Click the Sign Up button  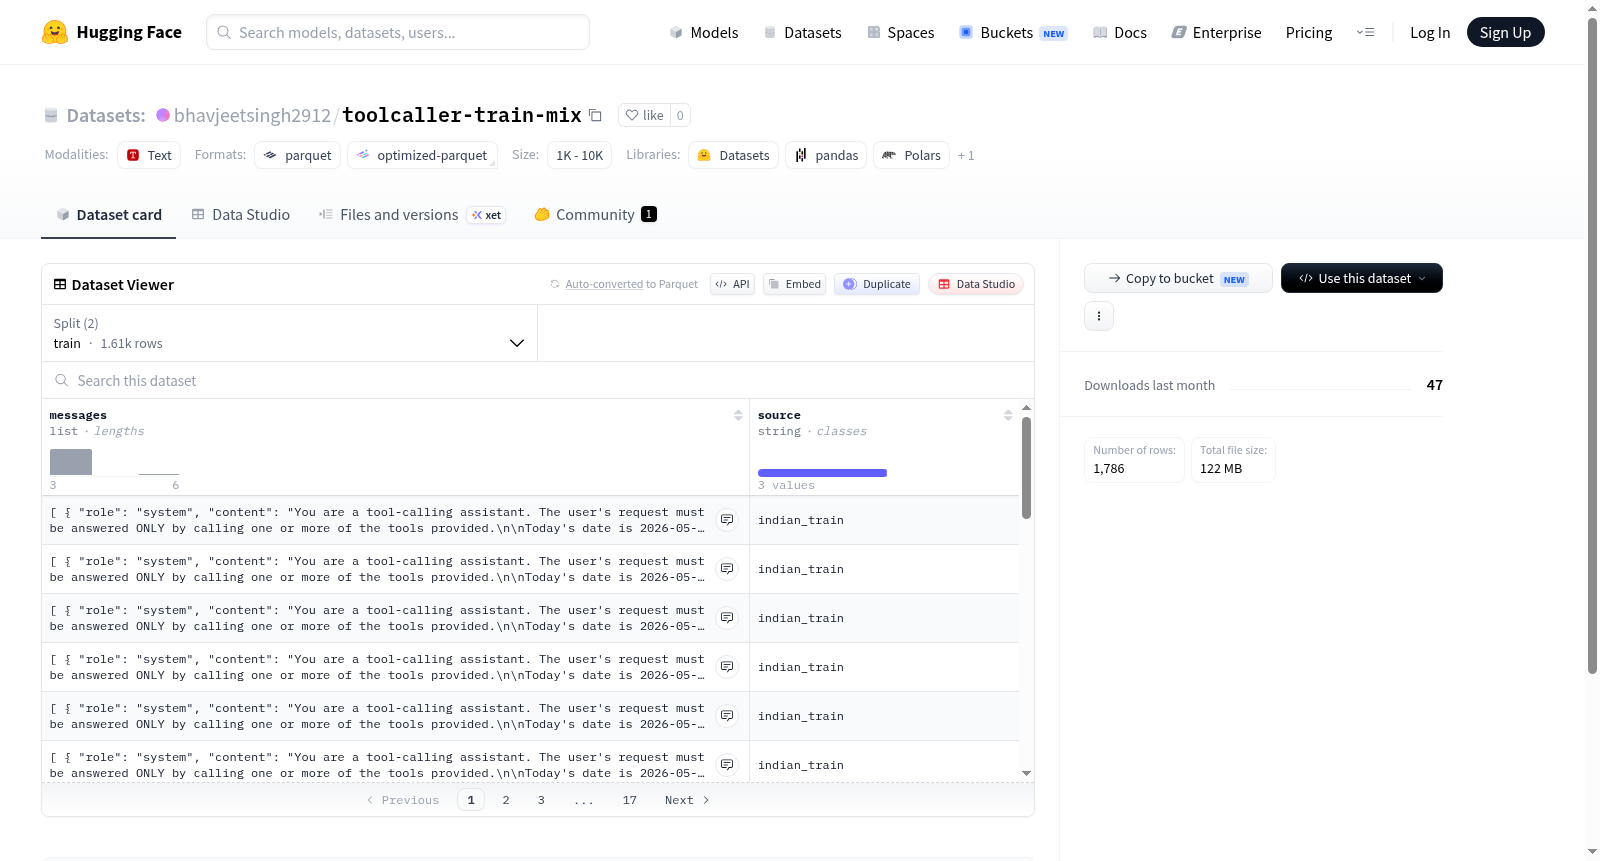click(x=1505, y=32)
